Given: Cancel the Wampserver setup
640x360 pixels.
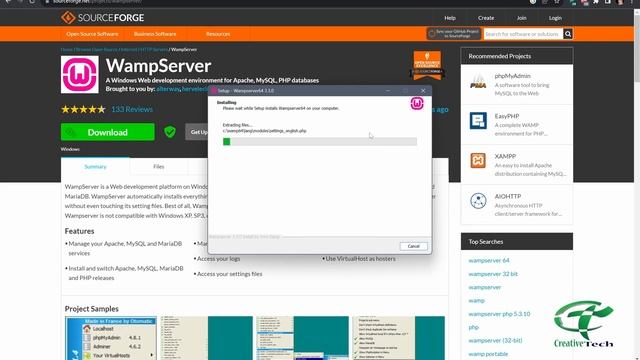Looking at the screenshot, I should (x=413, y=246).
